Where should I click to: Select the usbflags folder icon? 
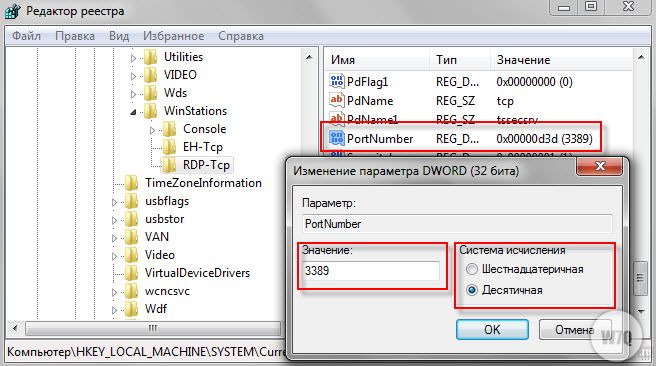132,201
